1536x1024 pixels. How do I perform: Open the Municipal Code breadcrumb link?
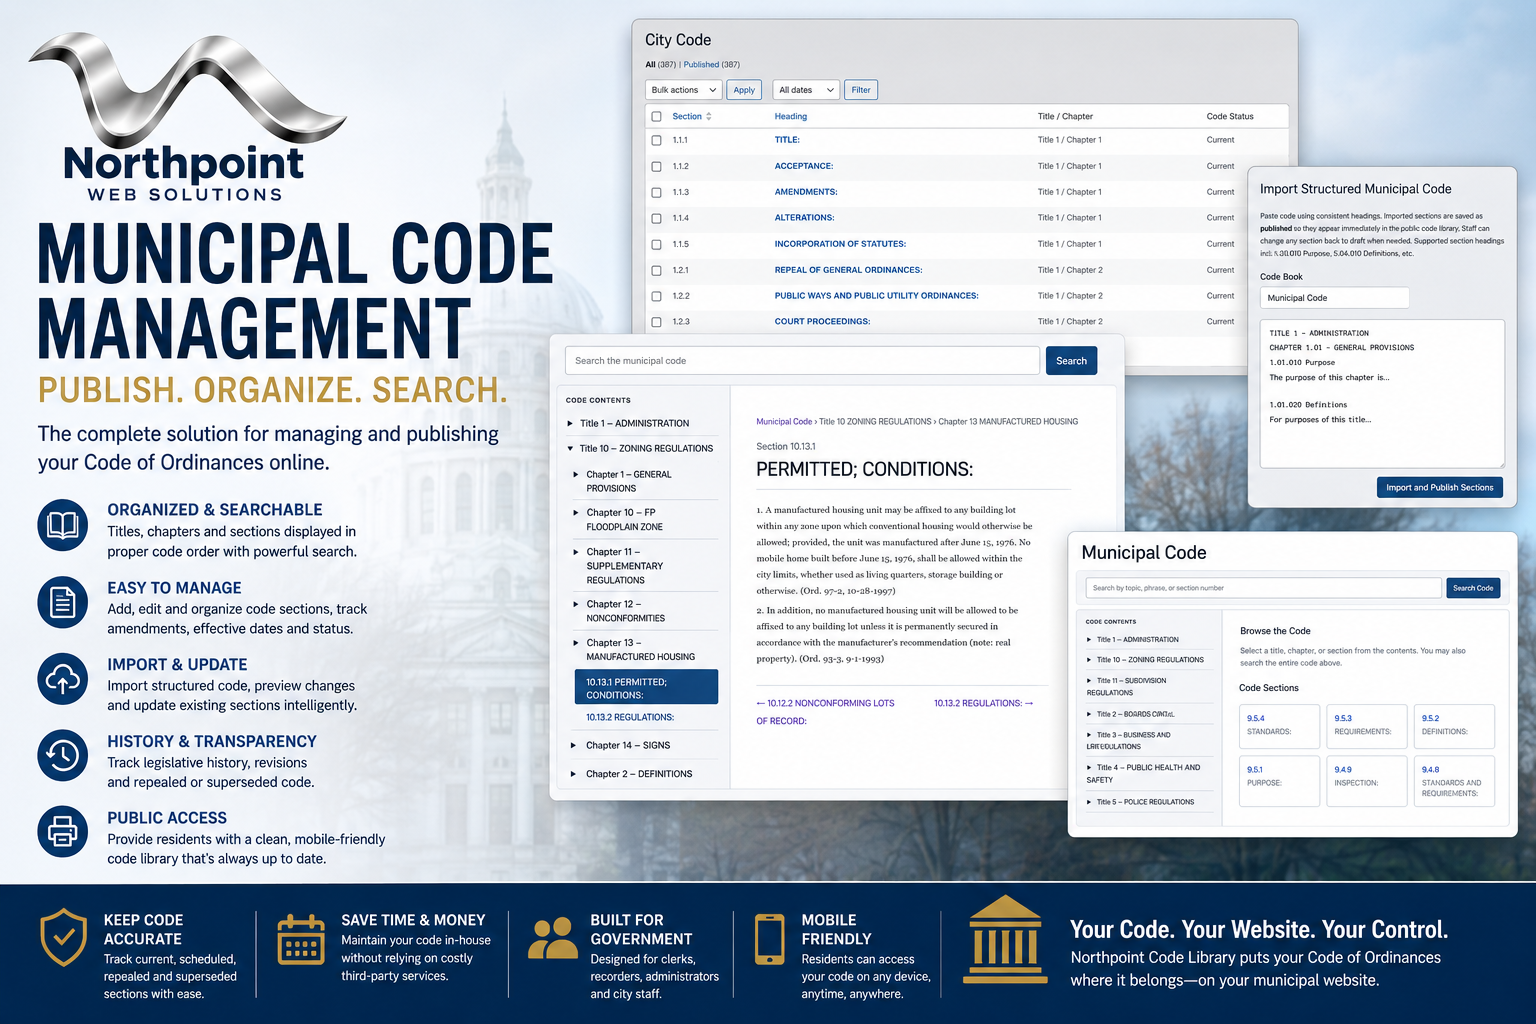(784, 422)
